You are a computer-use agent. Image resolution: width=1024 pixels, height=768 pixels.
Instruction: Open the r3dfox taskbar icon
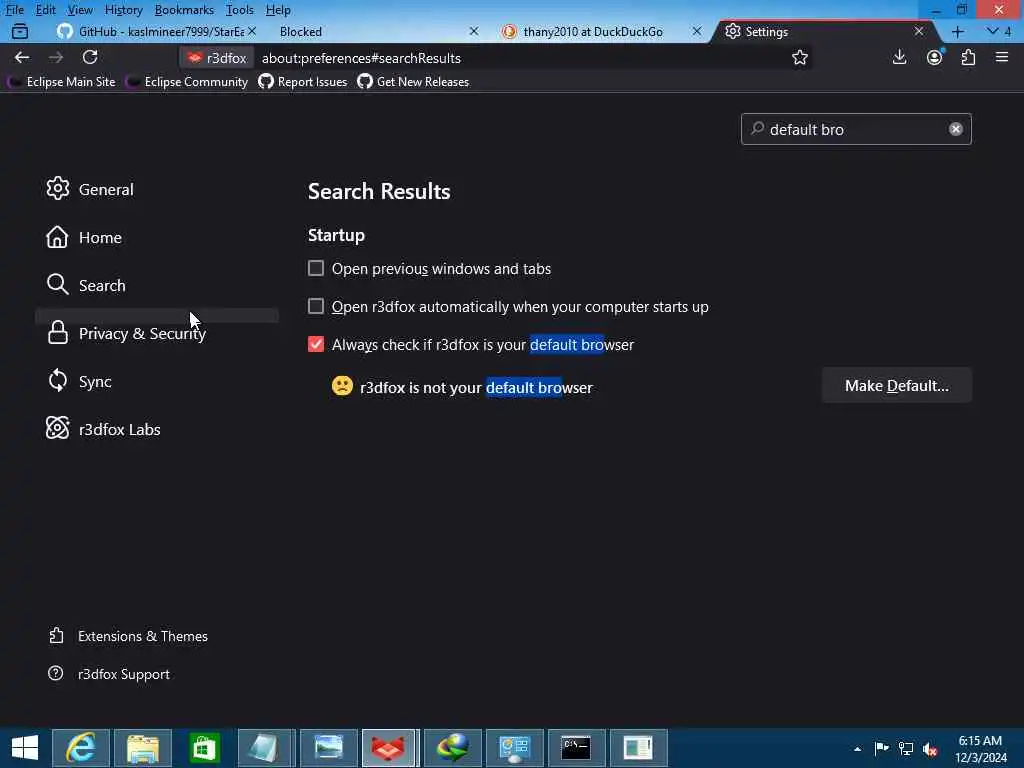390,748
